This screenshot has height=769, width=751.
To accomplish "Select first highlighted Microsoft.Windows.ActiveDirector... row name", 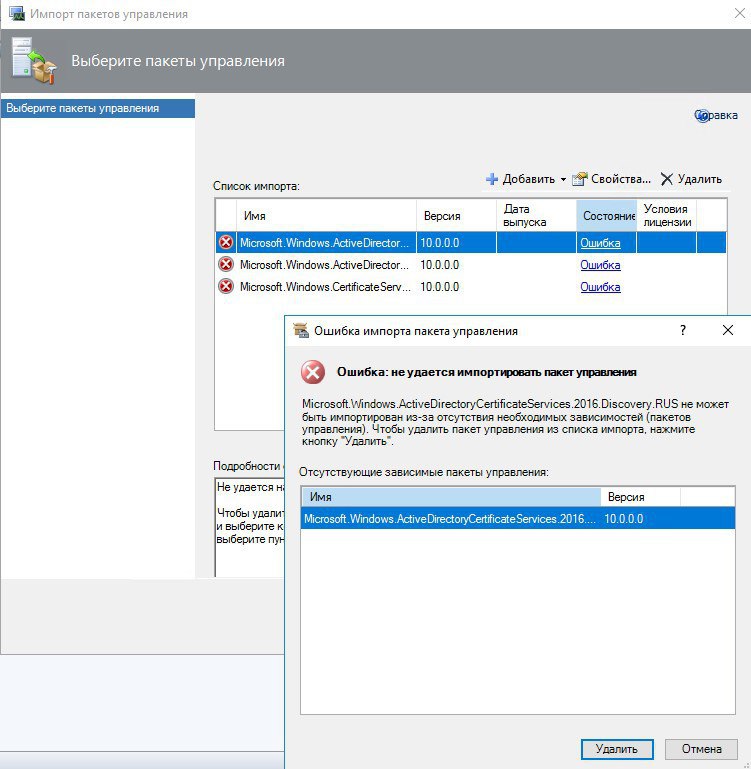I will [324, 243].
